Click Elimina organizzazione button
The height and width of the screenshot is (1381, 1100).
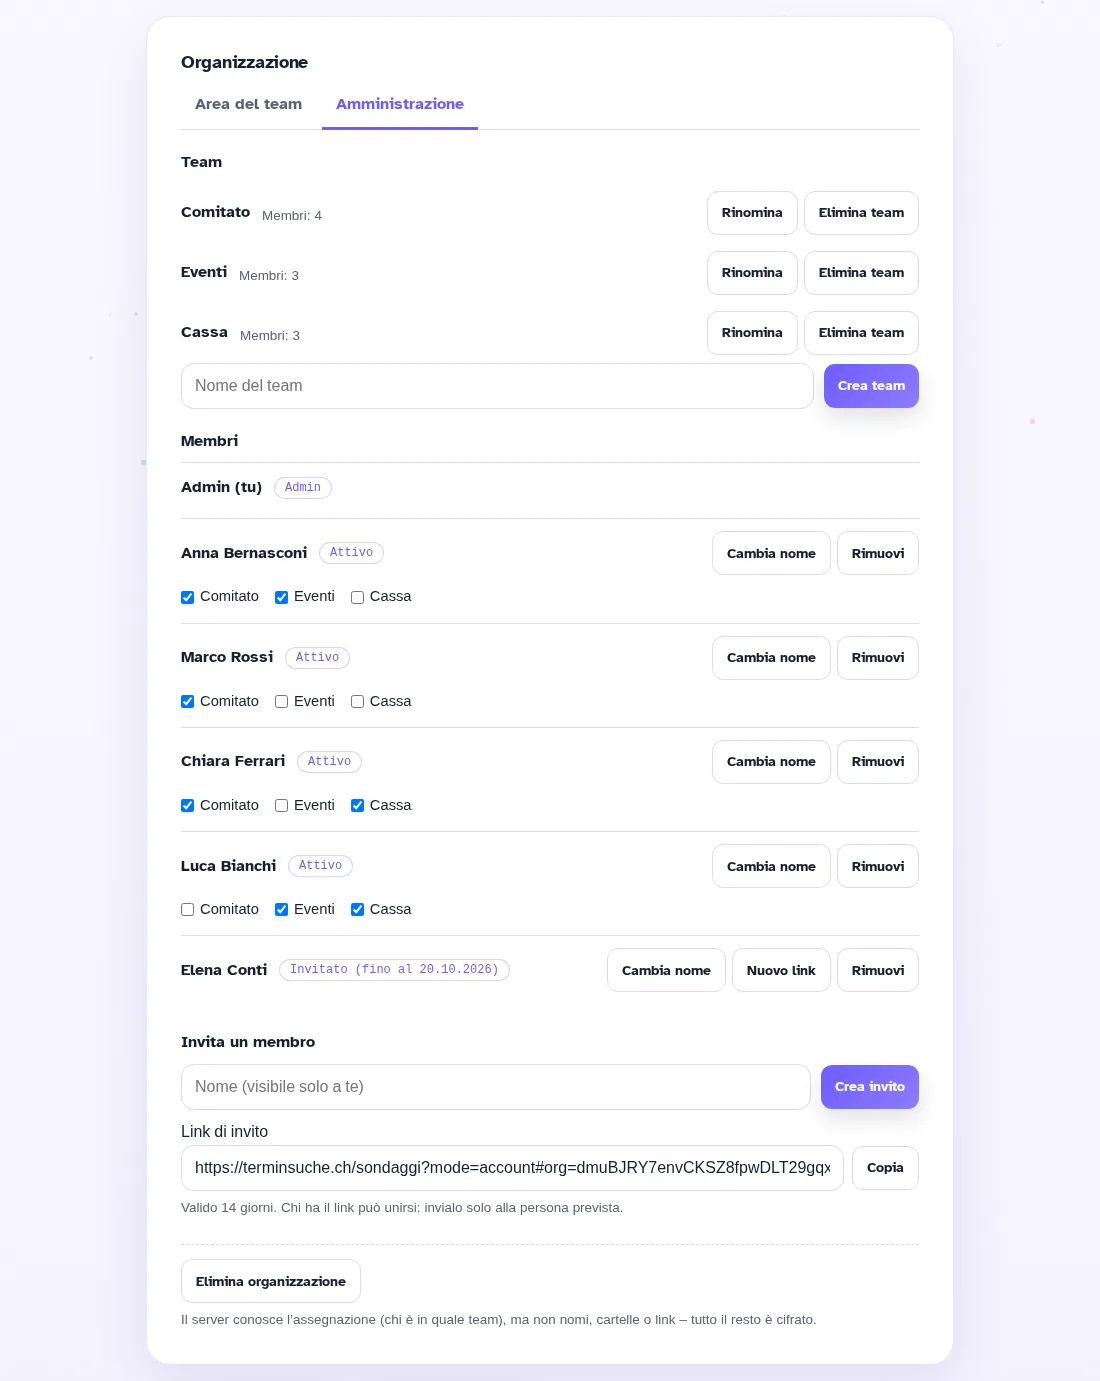pyautogui.click(x=271, y=1281)
